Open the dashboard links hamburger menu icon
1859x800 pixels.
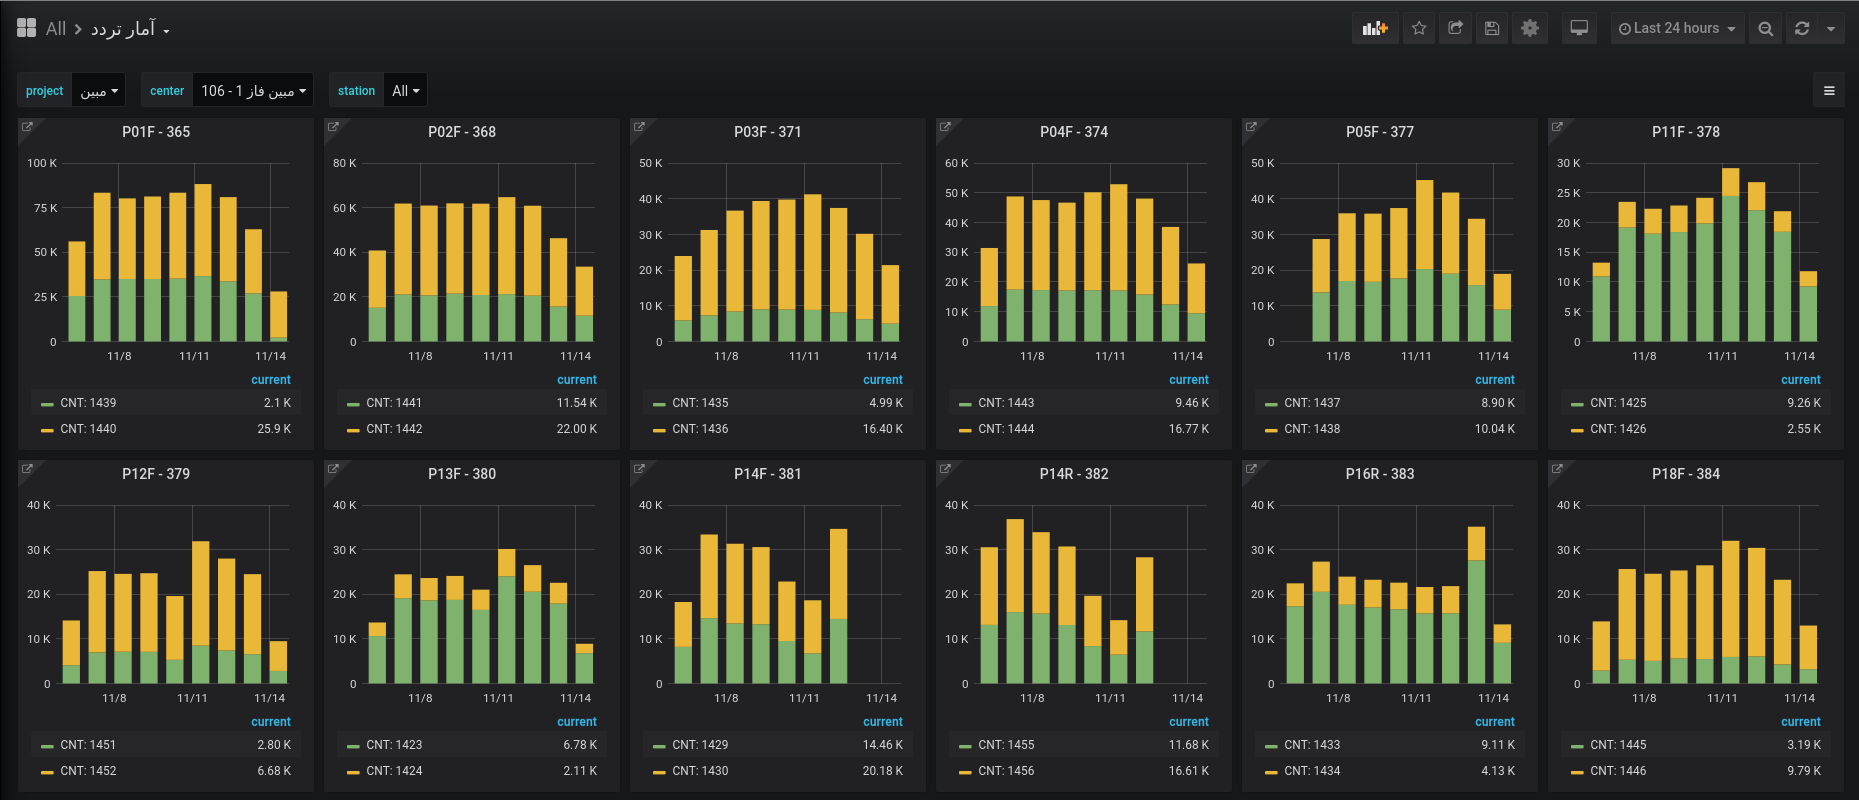pyautogui.click(x=1829, y=91)
